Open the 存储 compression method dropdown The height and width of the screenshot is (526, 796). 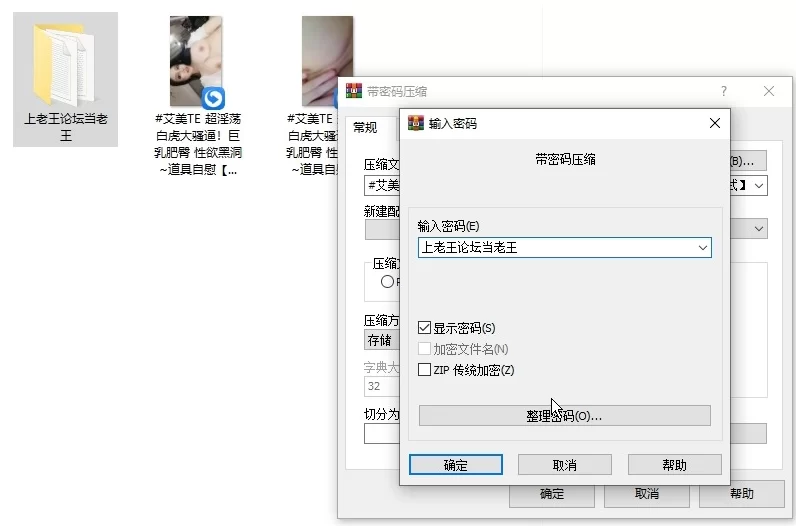pyautogui.click(x=382, y=340)
